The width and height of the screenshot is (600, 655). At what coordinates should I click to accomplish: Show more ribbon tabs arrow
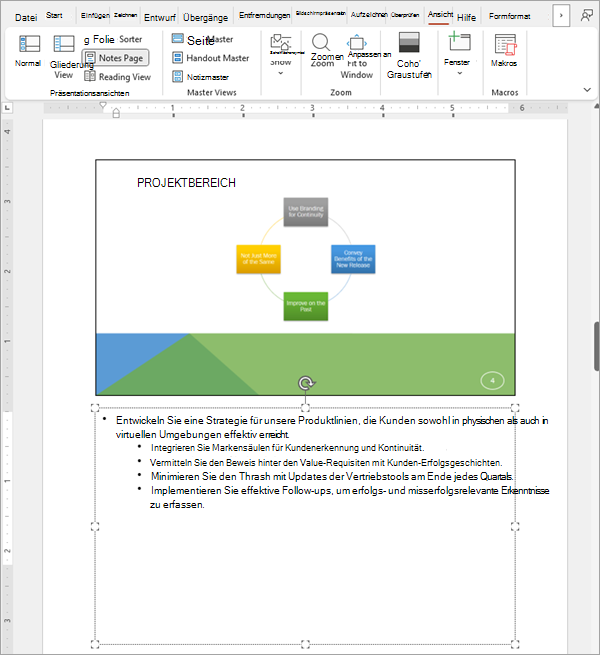click(x=561, y=15)
